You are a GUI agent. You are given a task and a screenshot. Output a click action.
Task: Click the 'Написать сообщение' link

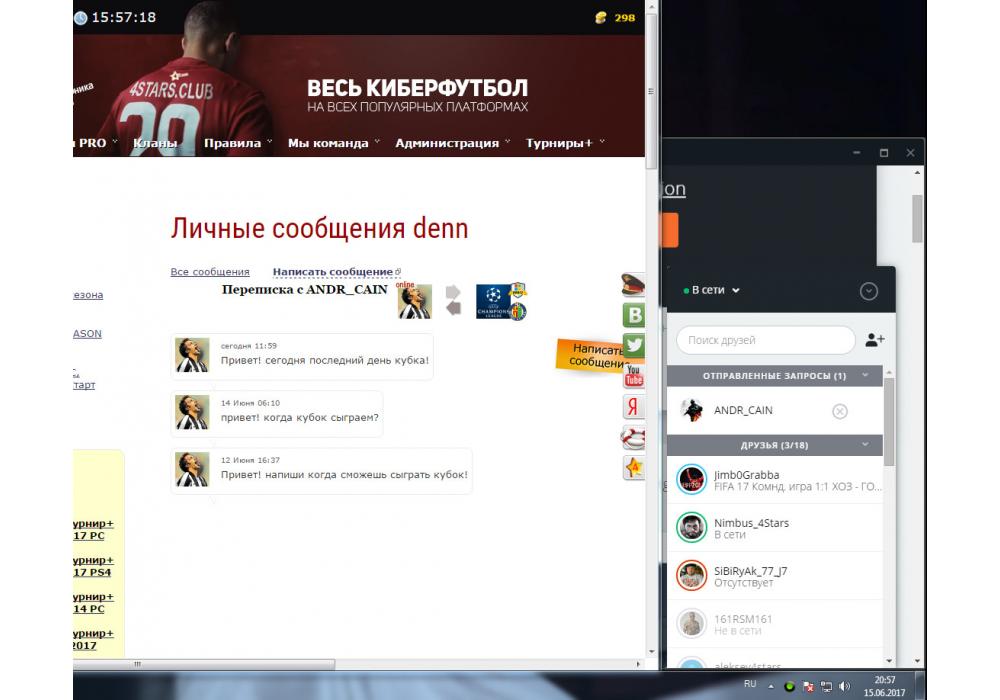(x=333, y=272)
